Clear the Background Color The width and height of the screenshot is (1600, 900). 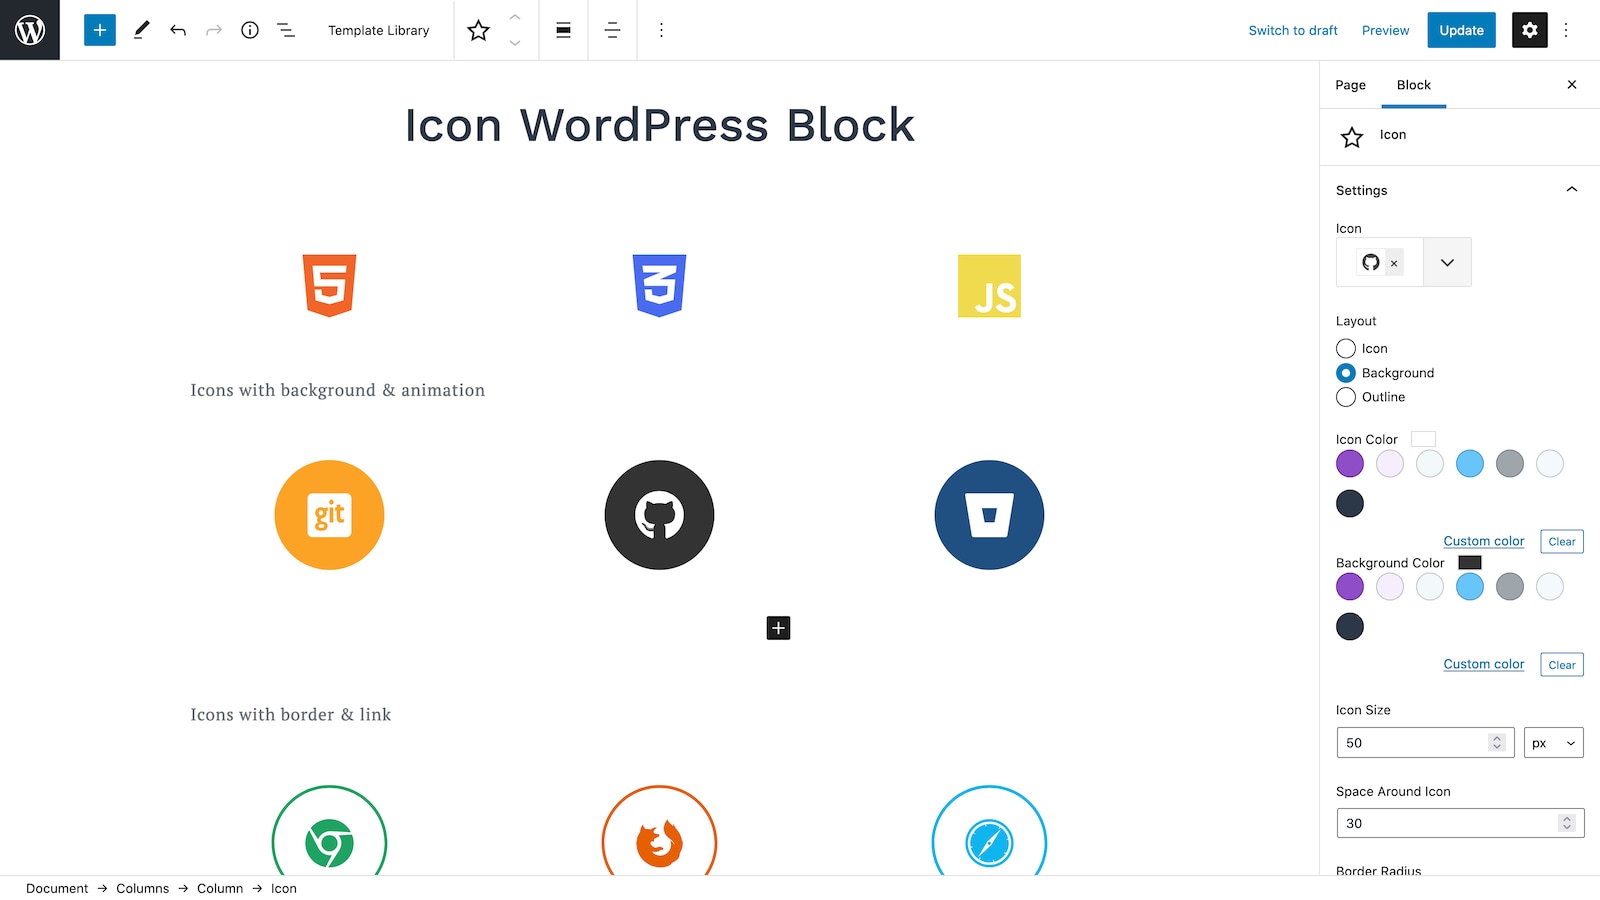(x=1562, y=665)
